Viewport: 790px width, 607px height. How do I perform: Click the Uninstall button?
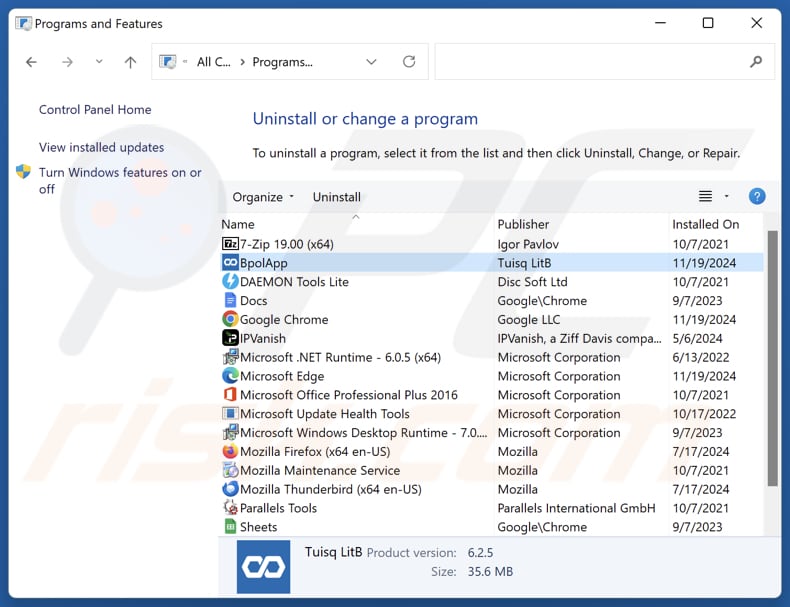pyautogui.click(x=337, y=197)
